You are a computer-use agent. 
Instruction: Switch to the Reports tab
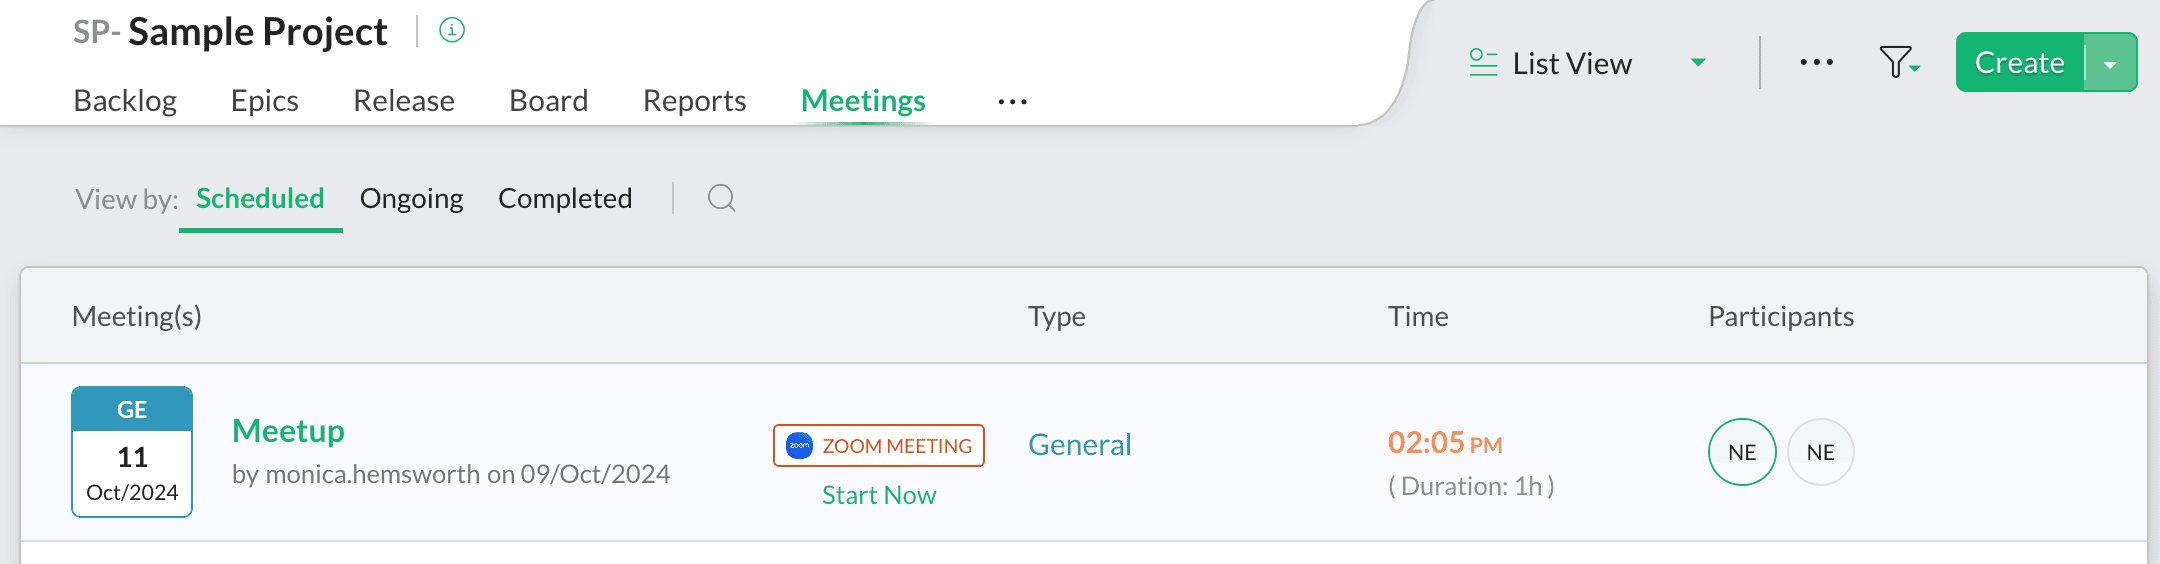click(694, 101)
